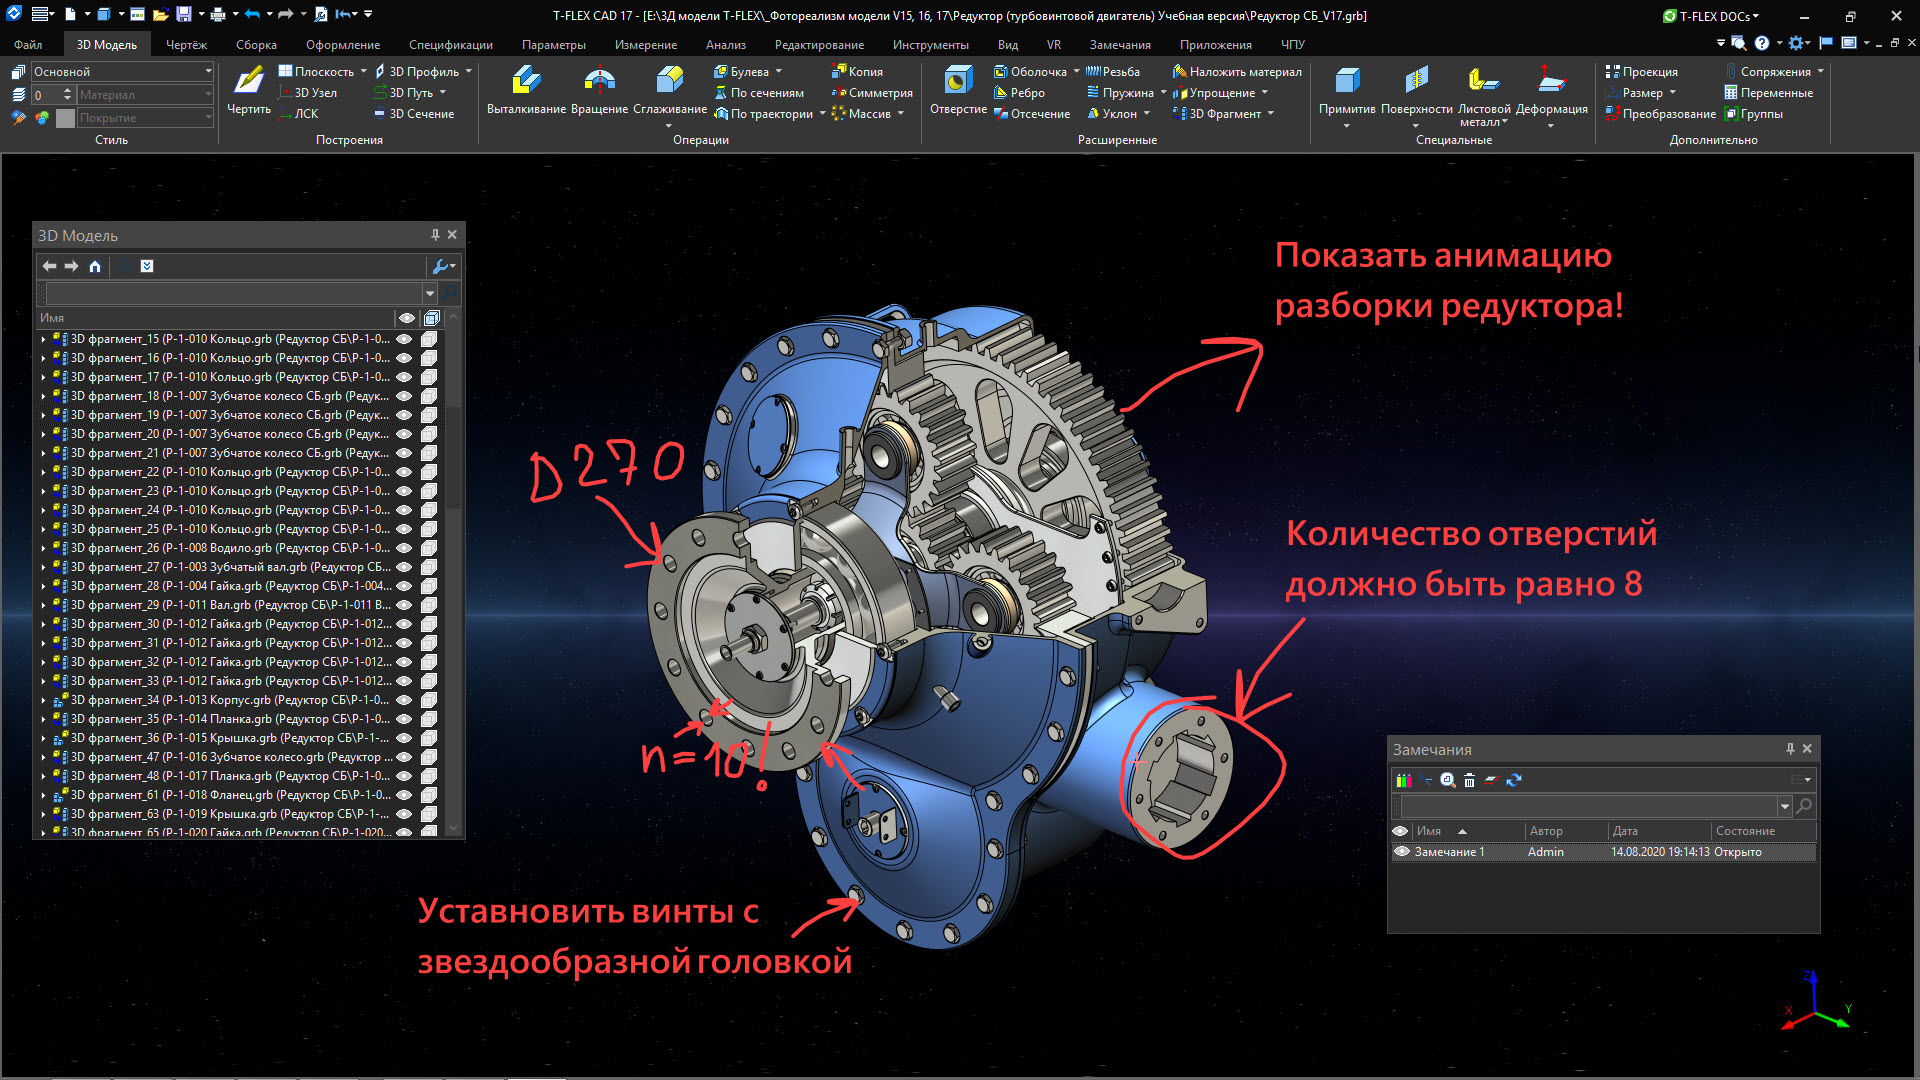This screenshot has height=1080, width=1920.
Task: Click the Преобразование button
Action: 1660,113
